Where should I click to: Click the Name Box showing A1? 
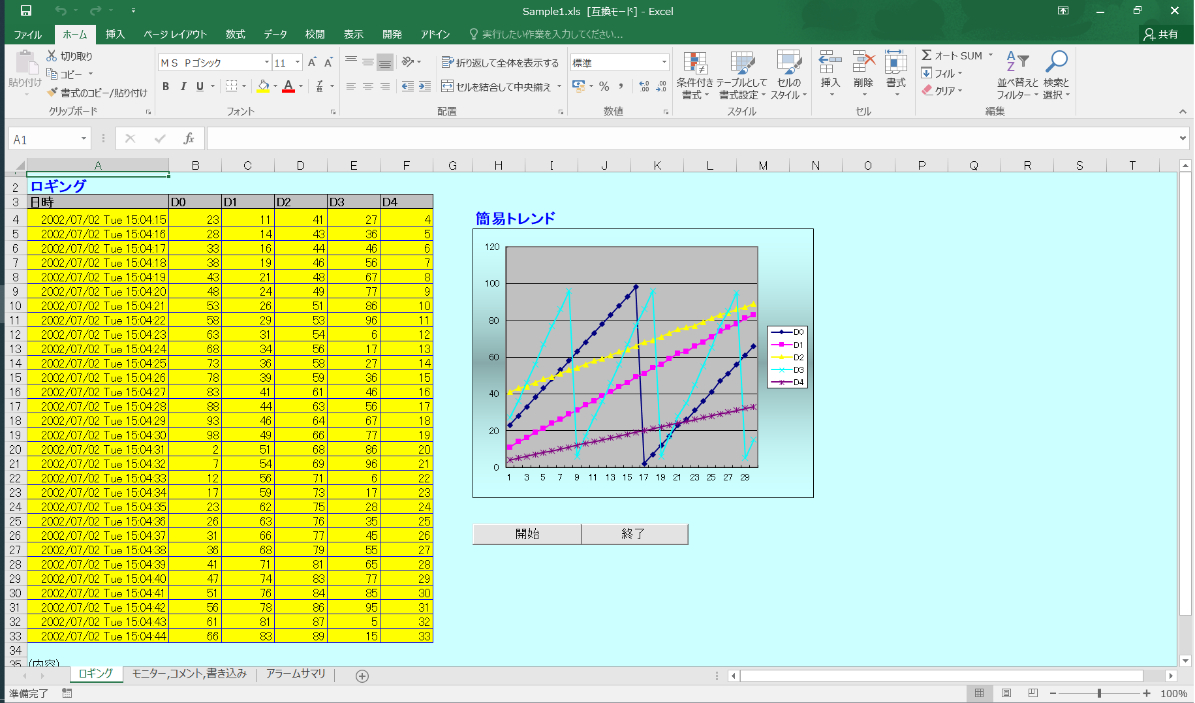click(x=39, y=139)
